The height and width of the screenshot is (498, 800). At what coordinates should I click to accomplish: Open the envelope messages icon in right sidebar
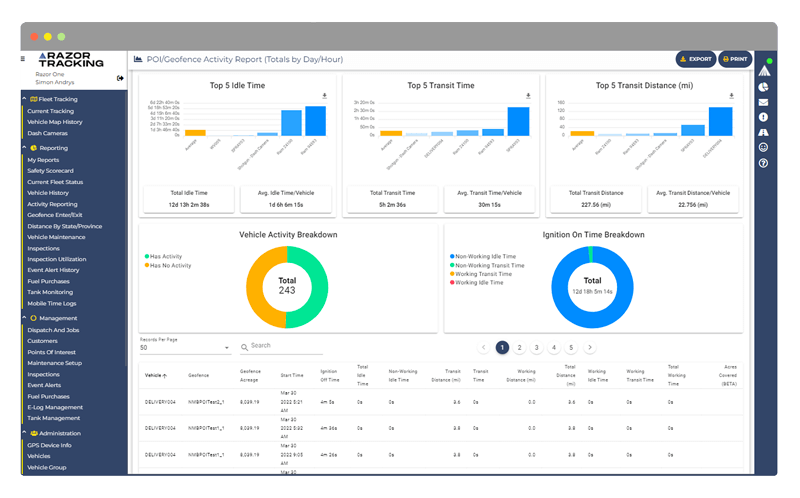point(763,102)
